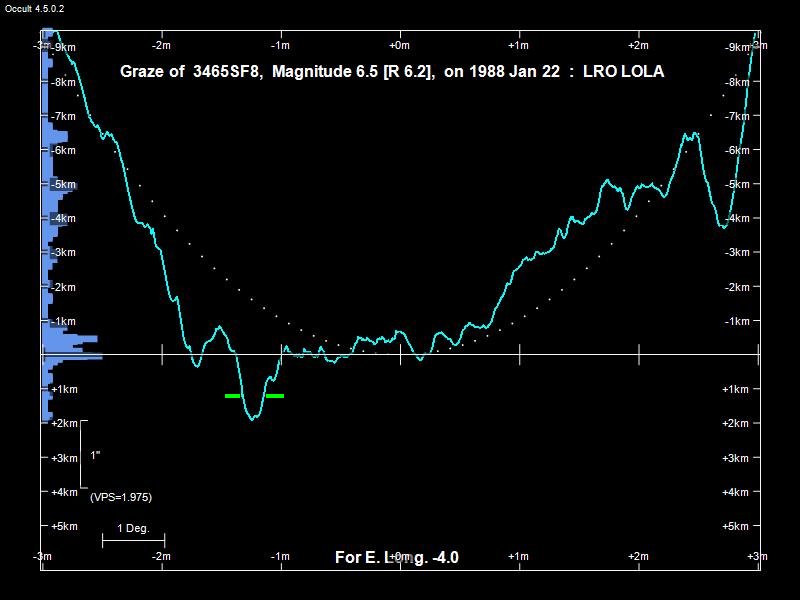Click the Occult 4.5.0.2 version label
The height and width of the screenshot is (600, 800).
tap(35, 8)
